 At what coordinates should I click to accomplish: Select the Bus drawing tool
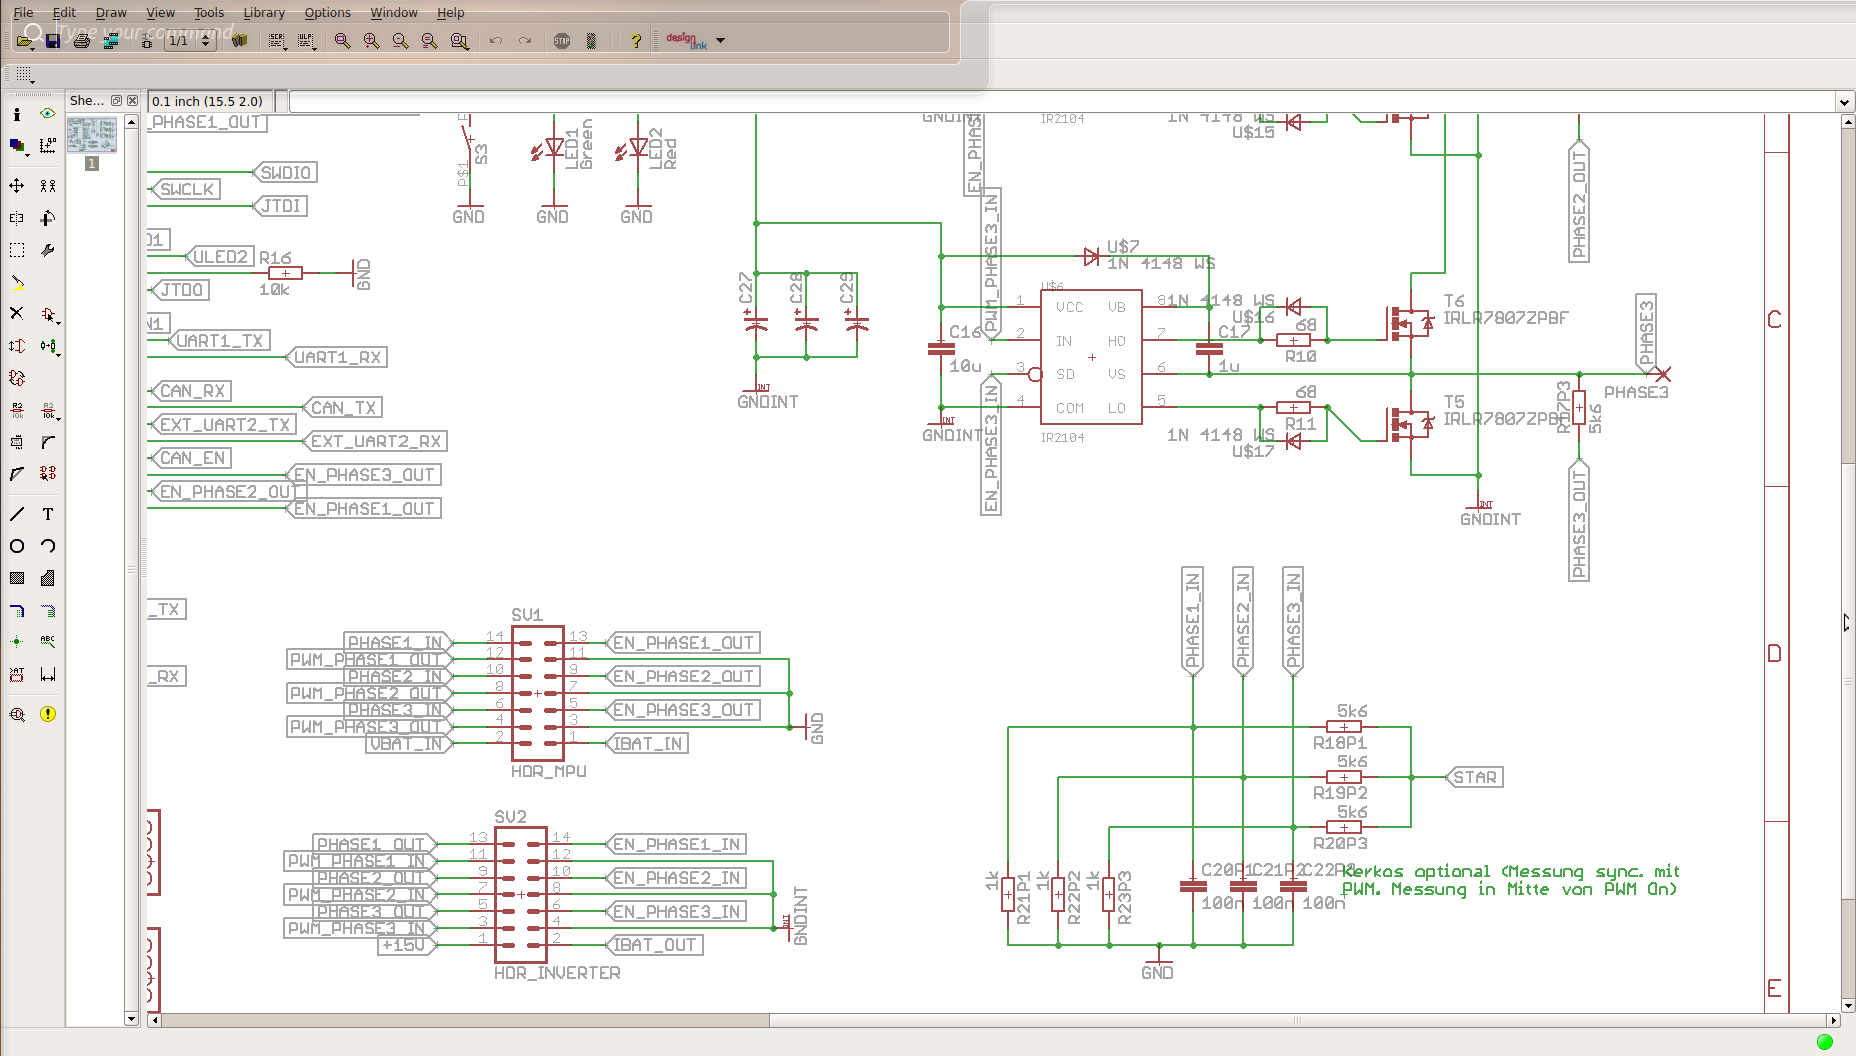(17, 610)
